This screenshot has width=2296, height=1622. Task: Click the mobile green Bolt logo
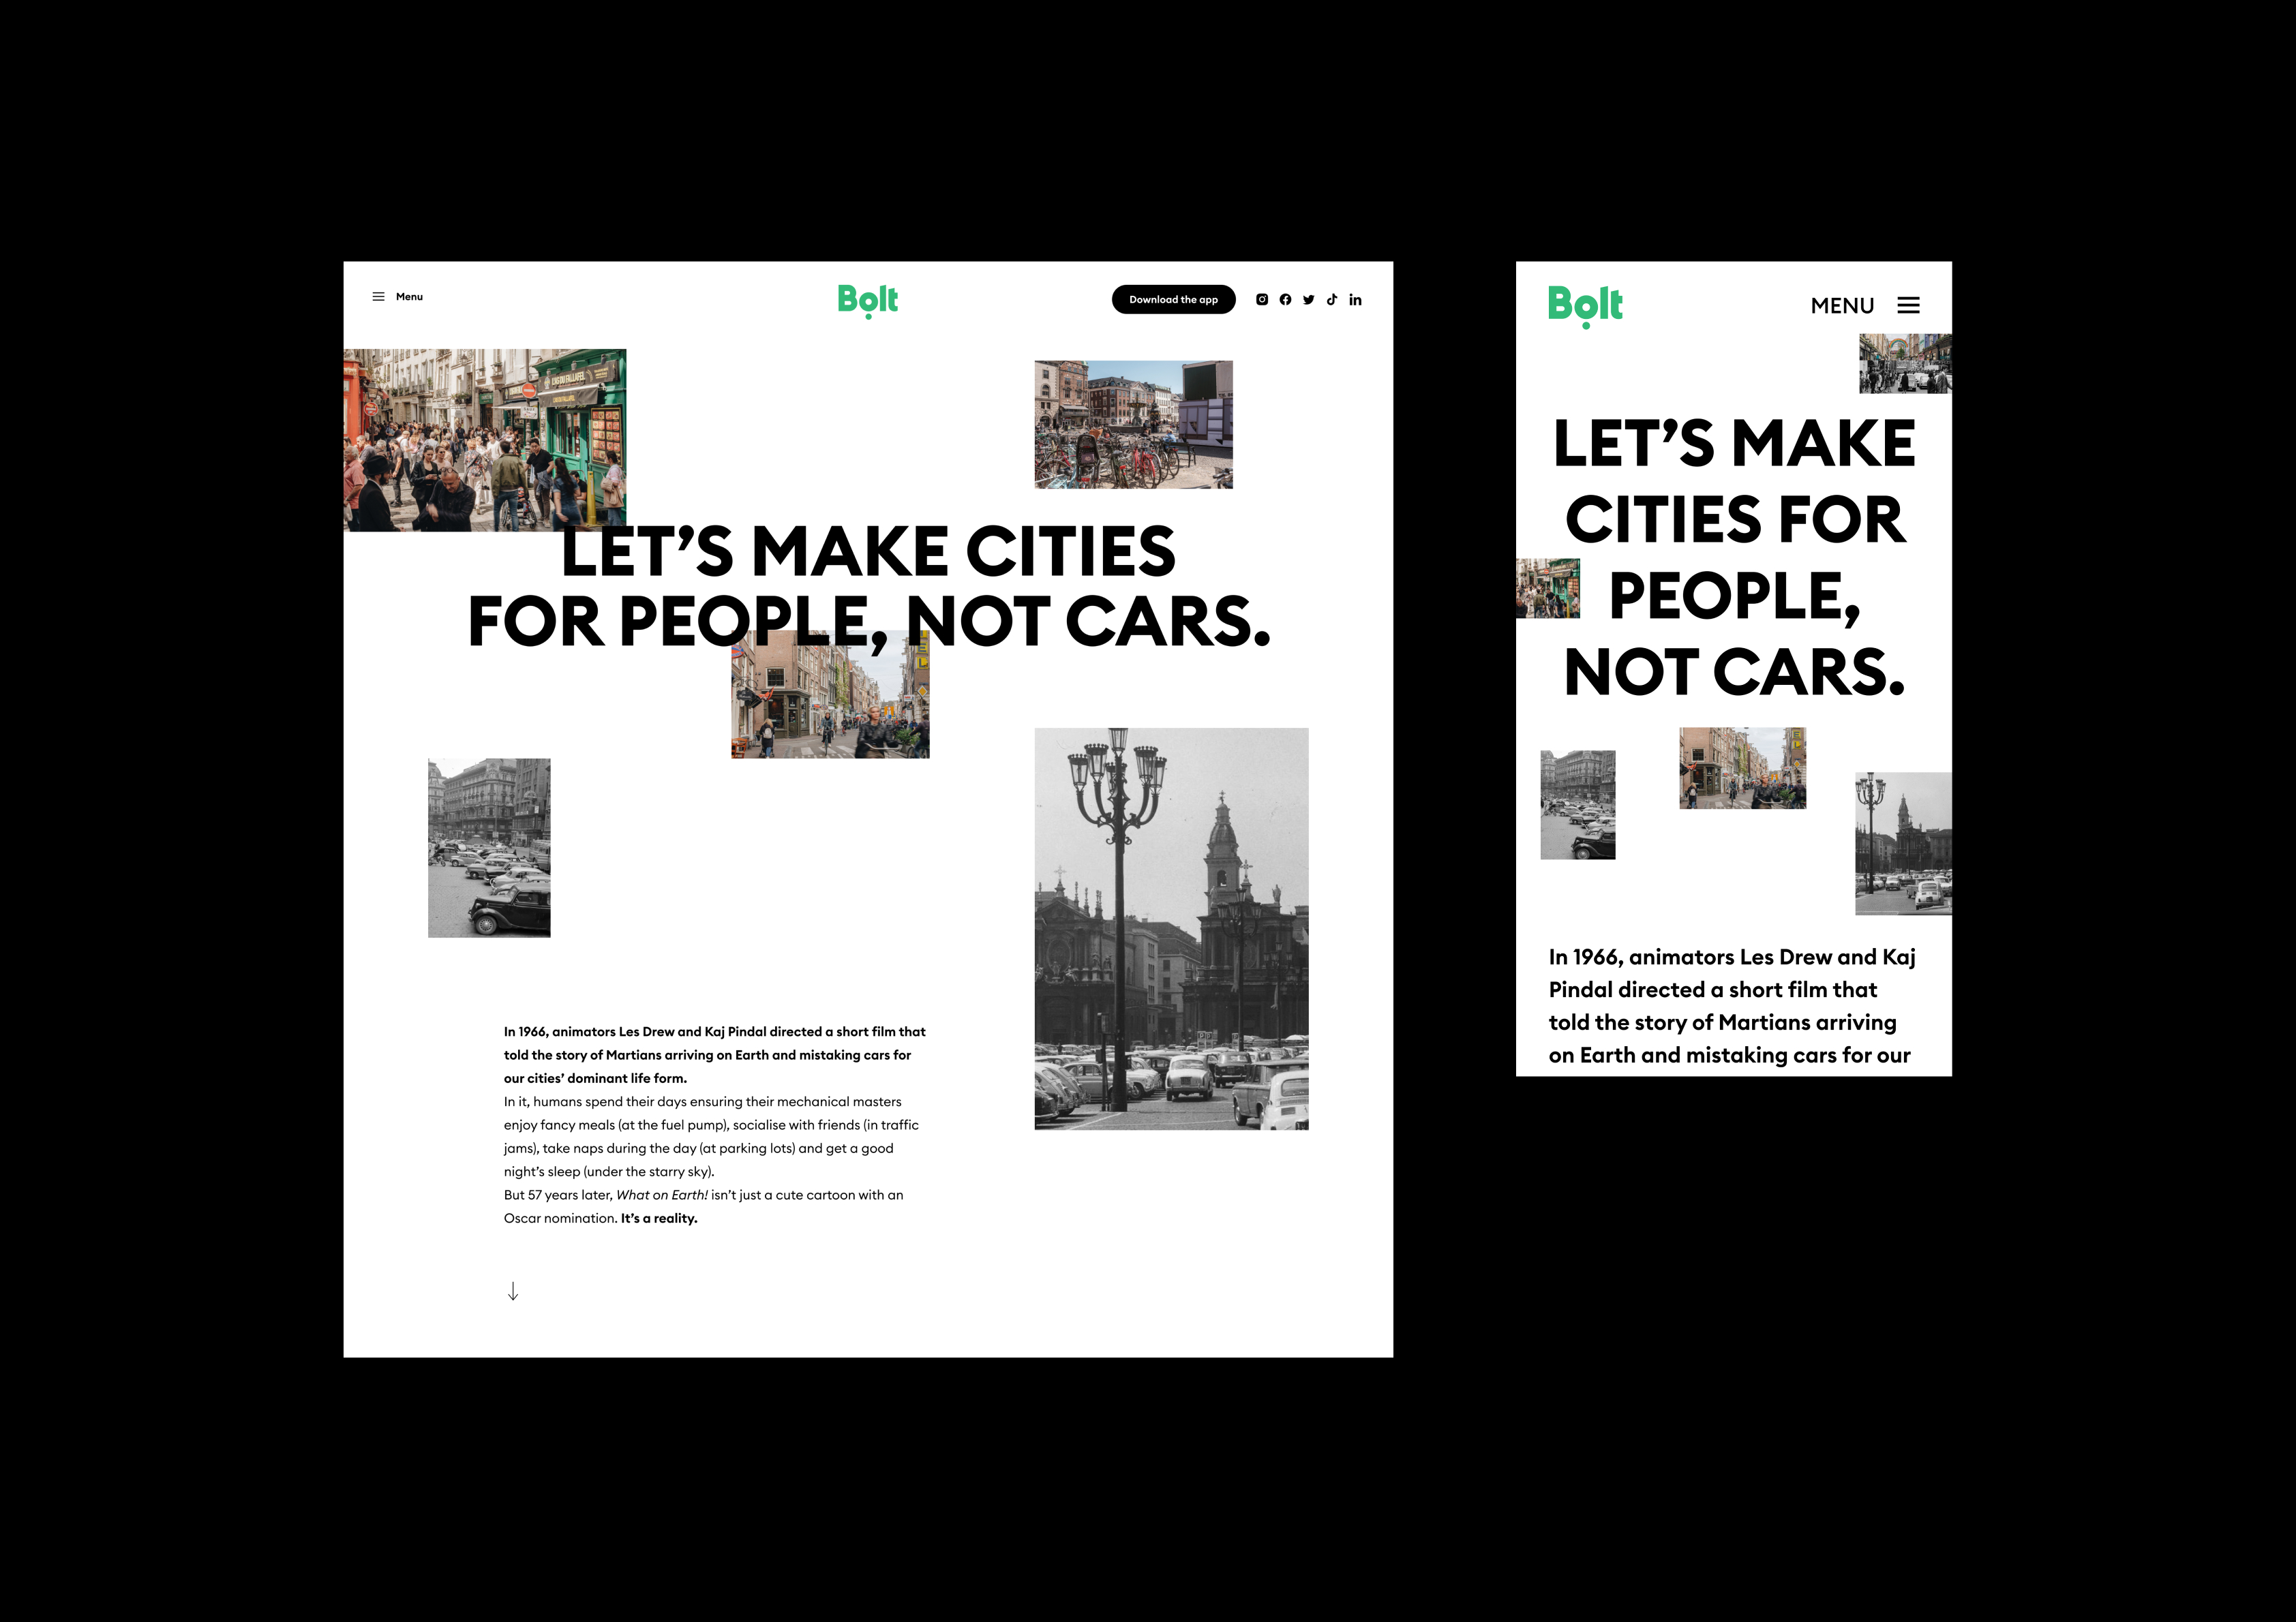click(x=1585, y=305)
